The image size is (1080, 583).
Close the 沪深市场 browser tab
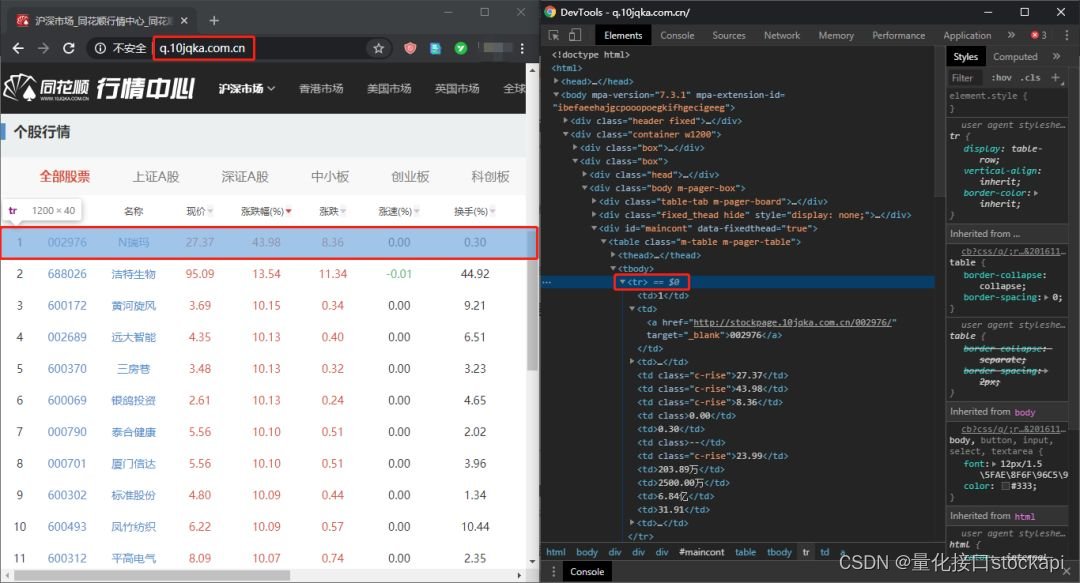[184, 21]
